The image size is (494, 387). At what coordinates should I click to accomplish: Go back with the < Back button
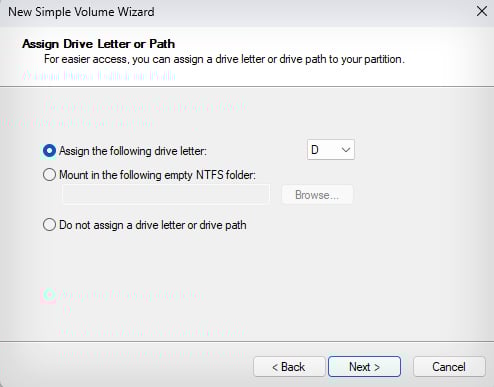pos(289,367)
